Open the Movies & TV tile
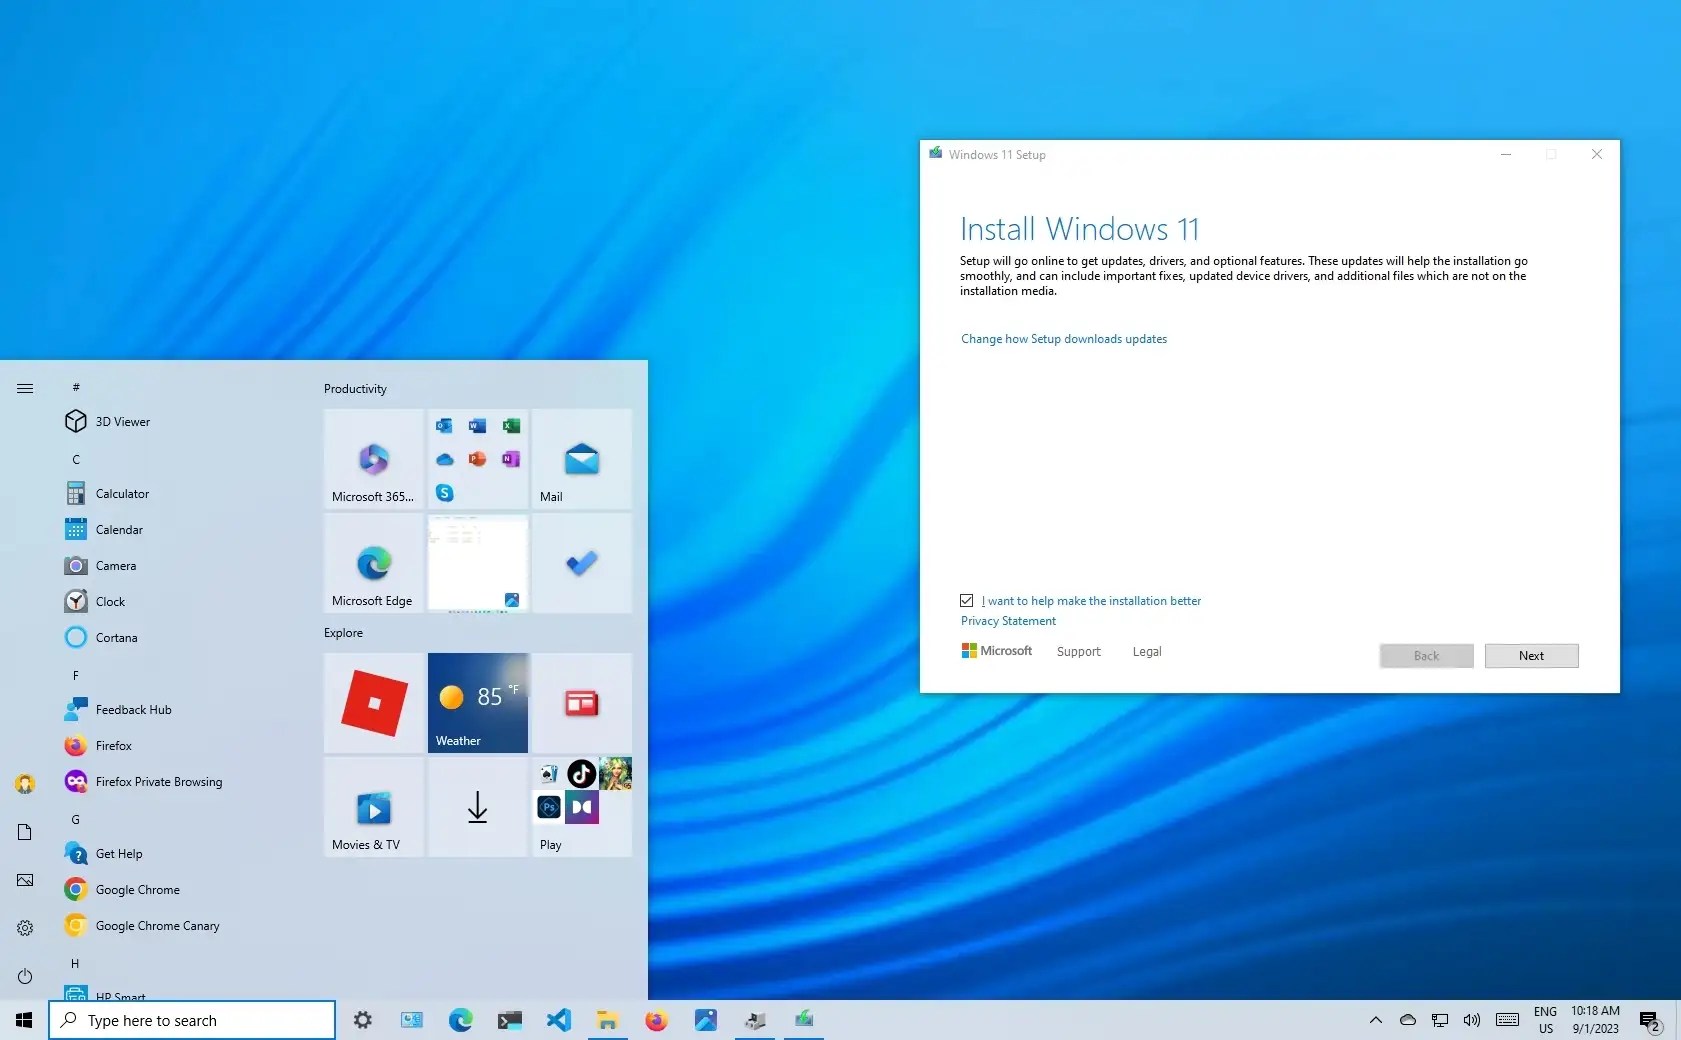Screen dimensions: 1681x1040 click(372, 807)
